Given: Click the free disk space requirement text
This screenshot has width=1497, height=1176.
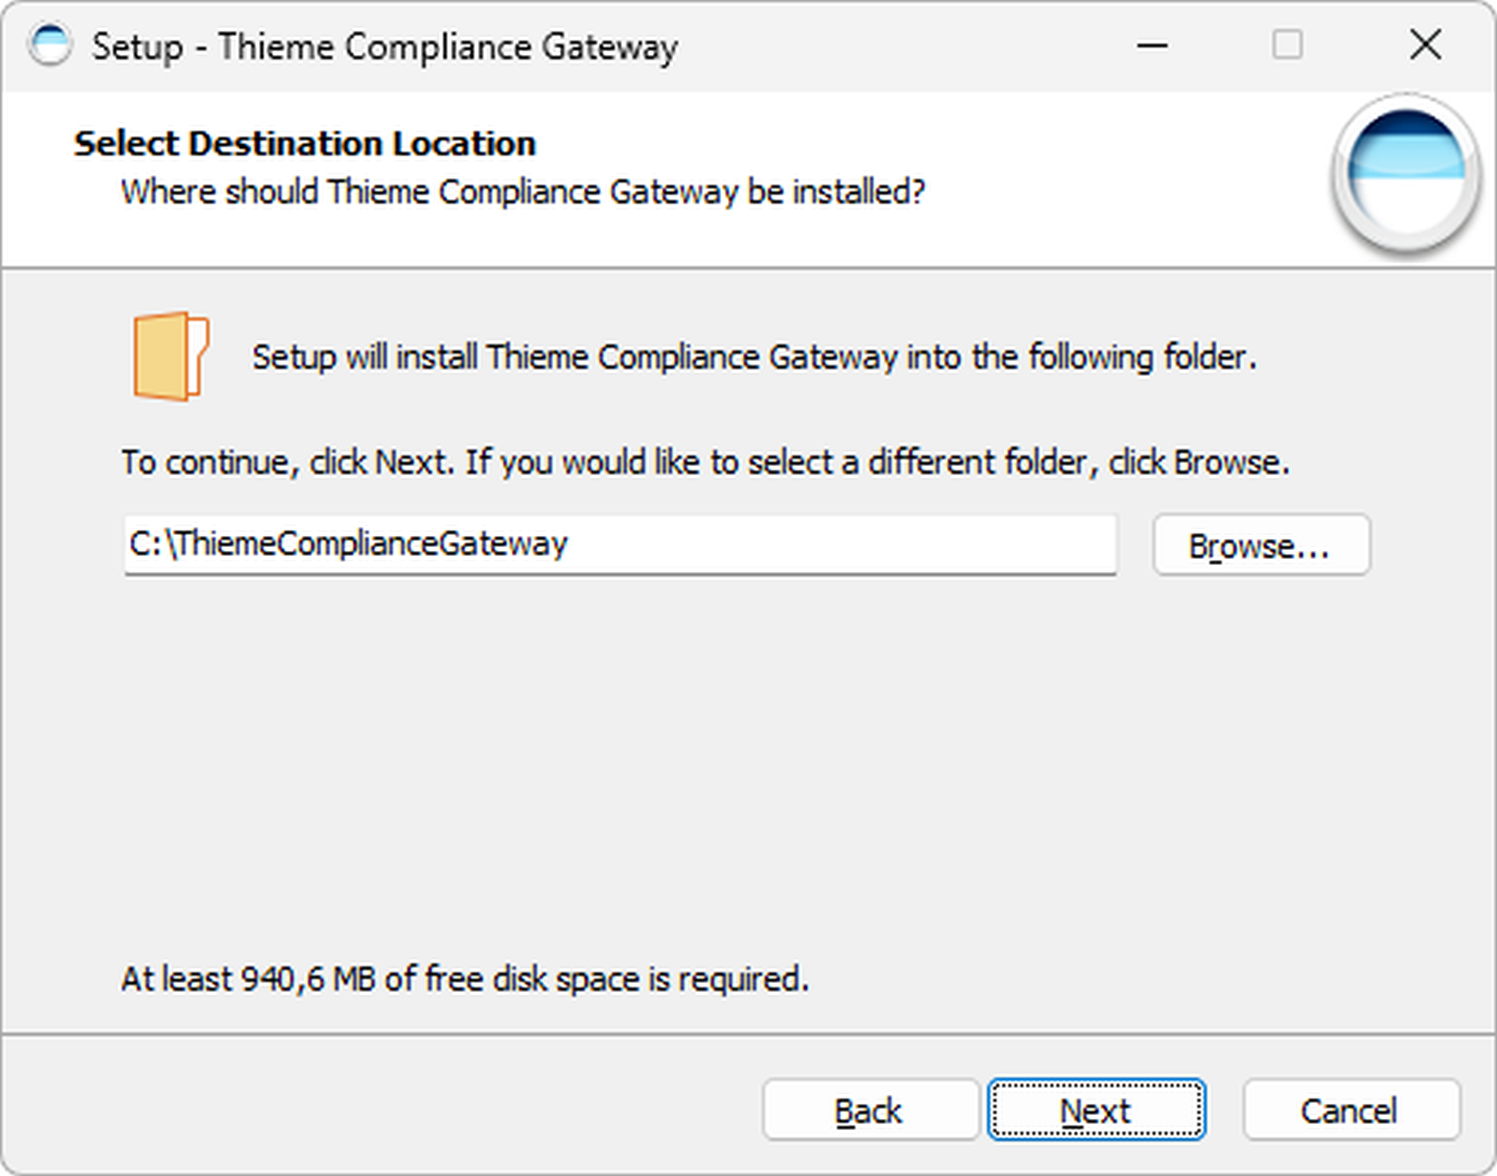Looking at the screenshot, I should coord(465,978).
